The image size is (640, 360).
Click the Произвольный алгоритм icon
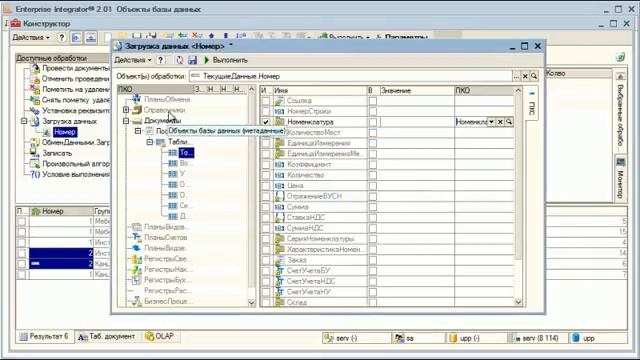click(x=35, y=164)
